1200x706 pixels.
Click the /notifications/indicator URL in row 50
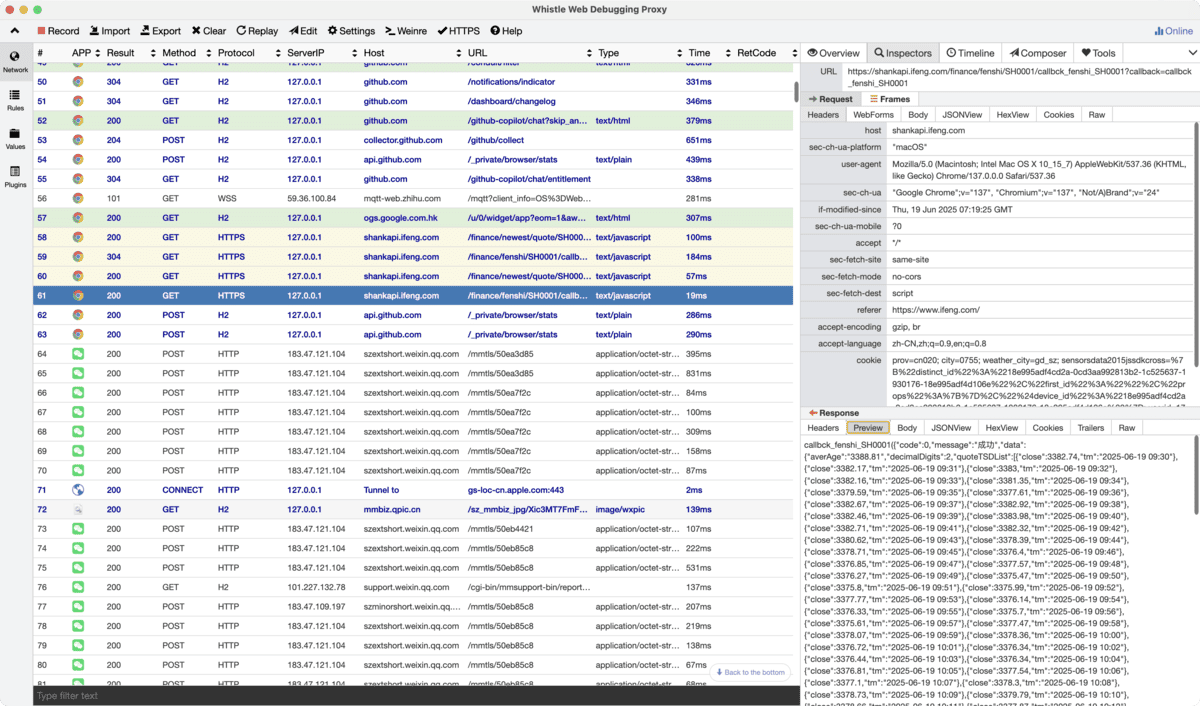tap(512, 82)
